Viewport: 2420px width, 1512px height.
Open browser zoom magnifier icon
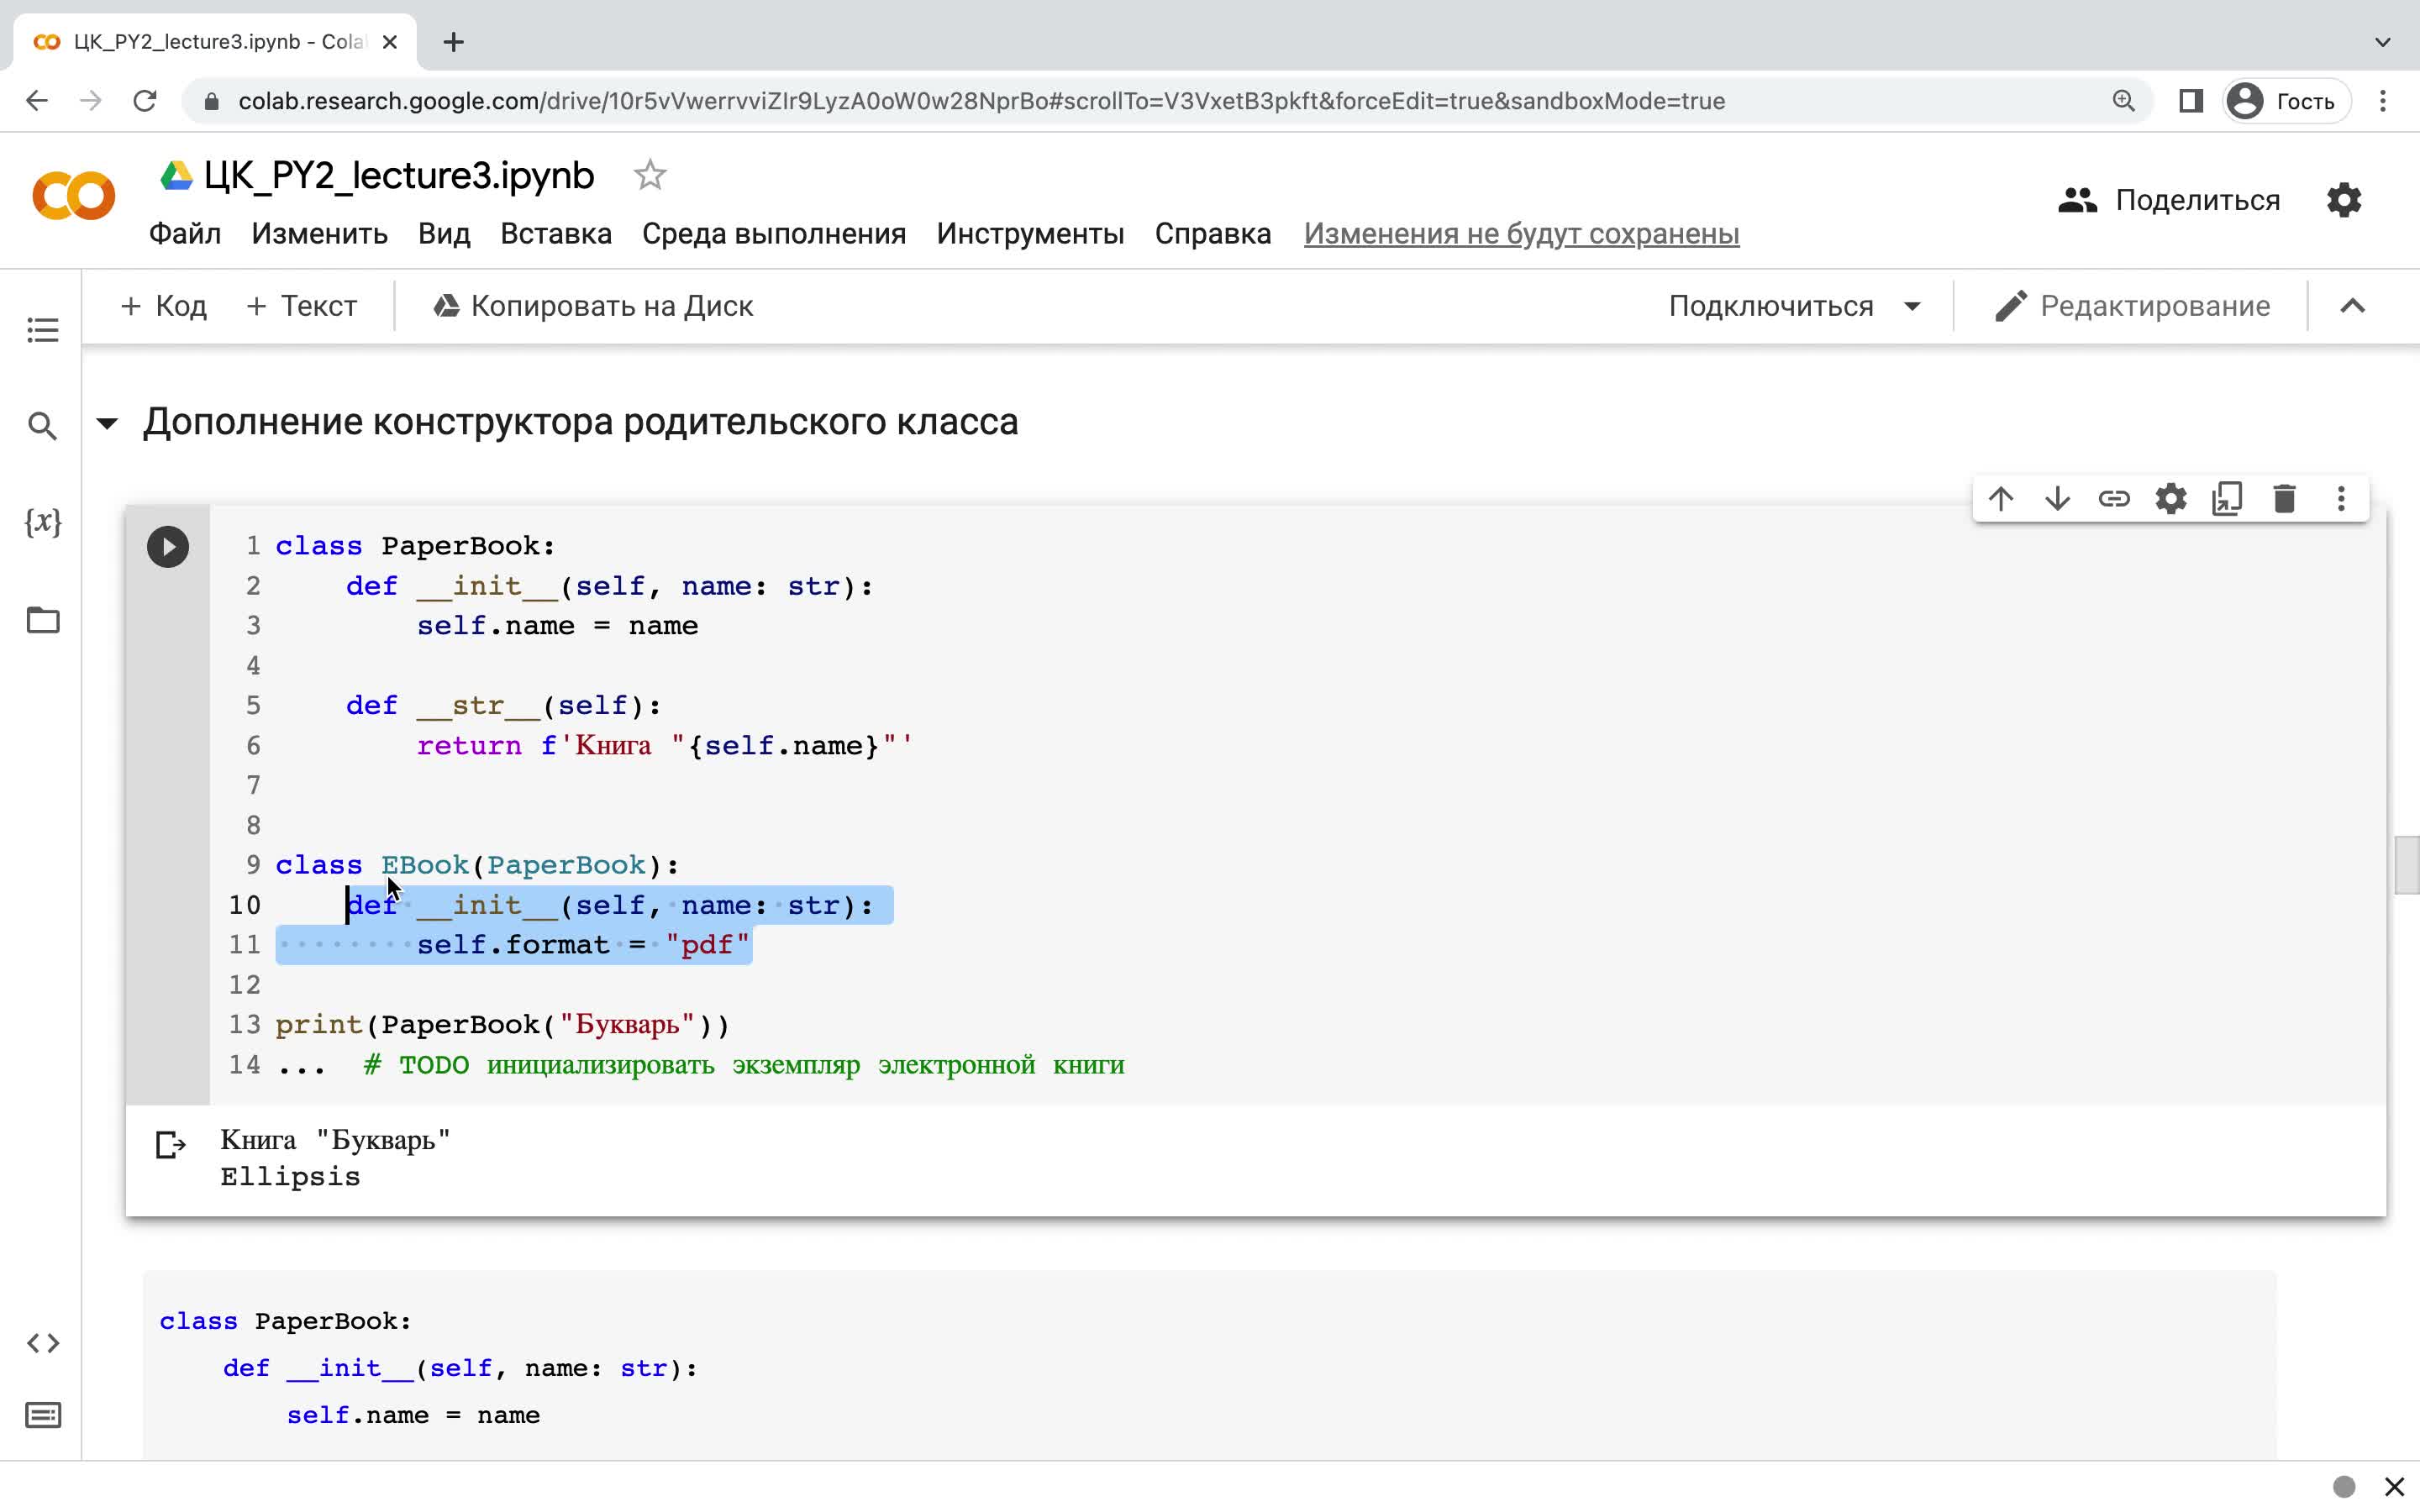click(2124, 101)
